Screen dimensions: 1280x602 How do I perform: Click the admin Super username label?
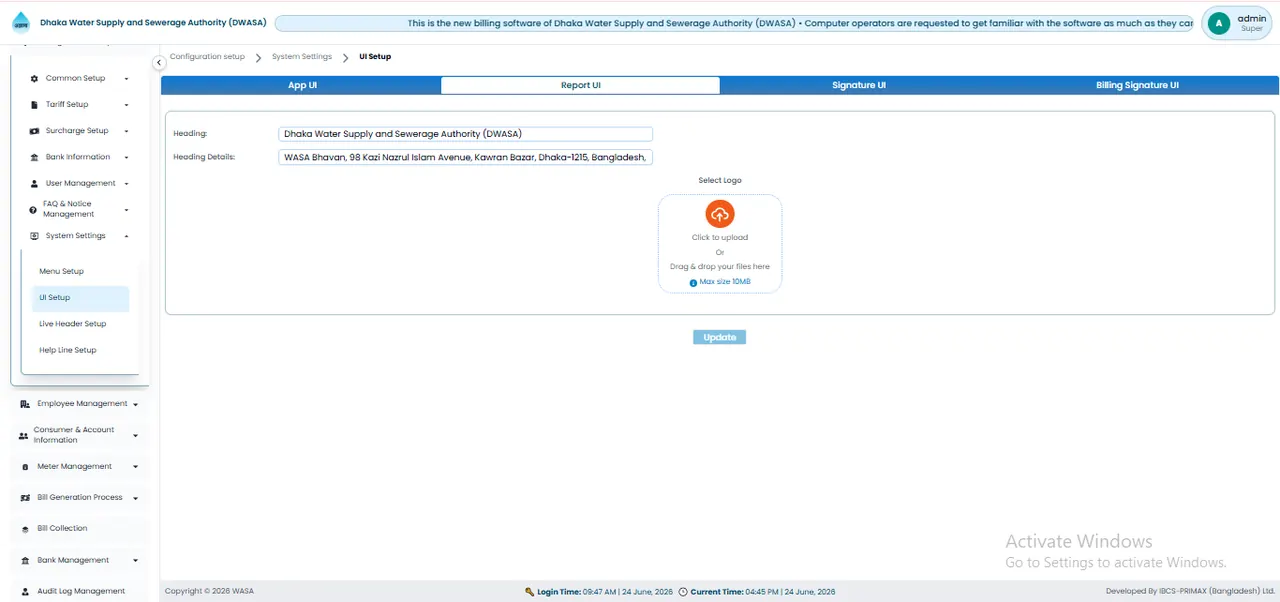tap(1252, 23)
